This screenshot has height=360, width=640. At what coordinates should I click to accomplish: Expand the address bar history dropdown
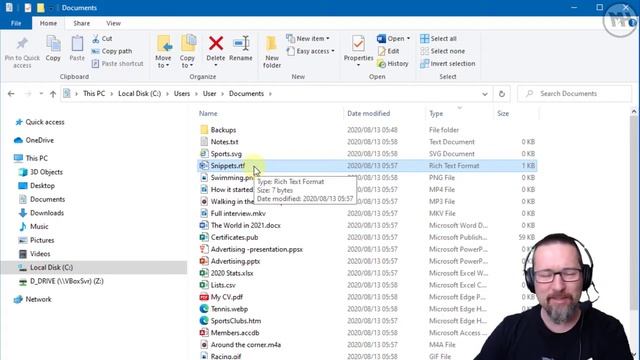(484, 94)
